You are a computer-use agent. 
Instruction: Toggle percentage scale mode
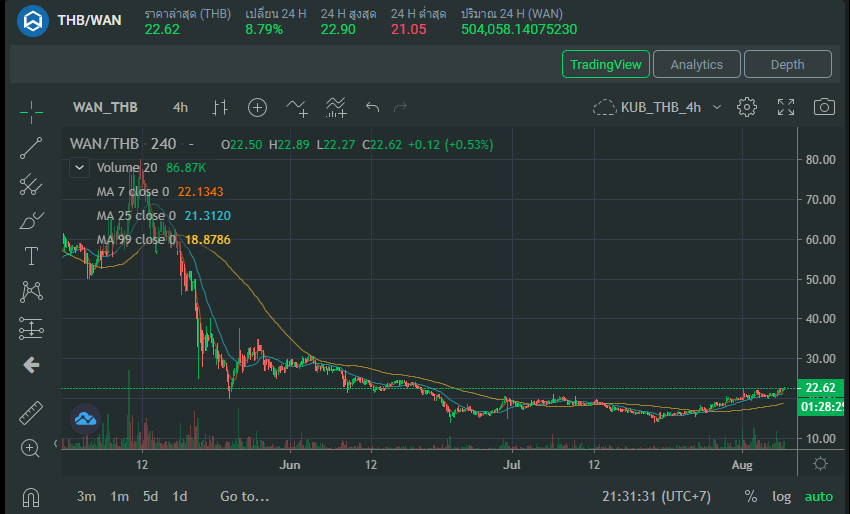[751, 496]
